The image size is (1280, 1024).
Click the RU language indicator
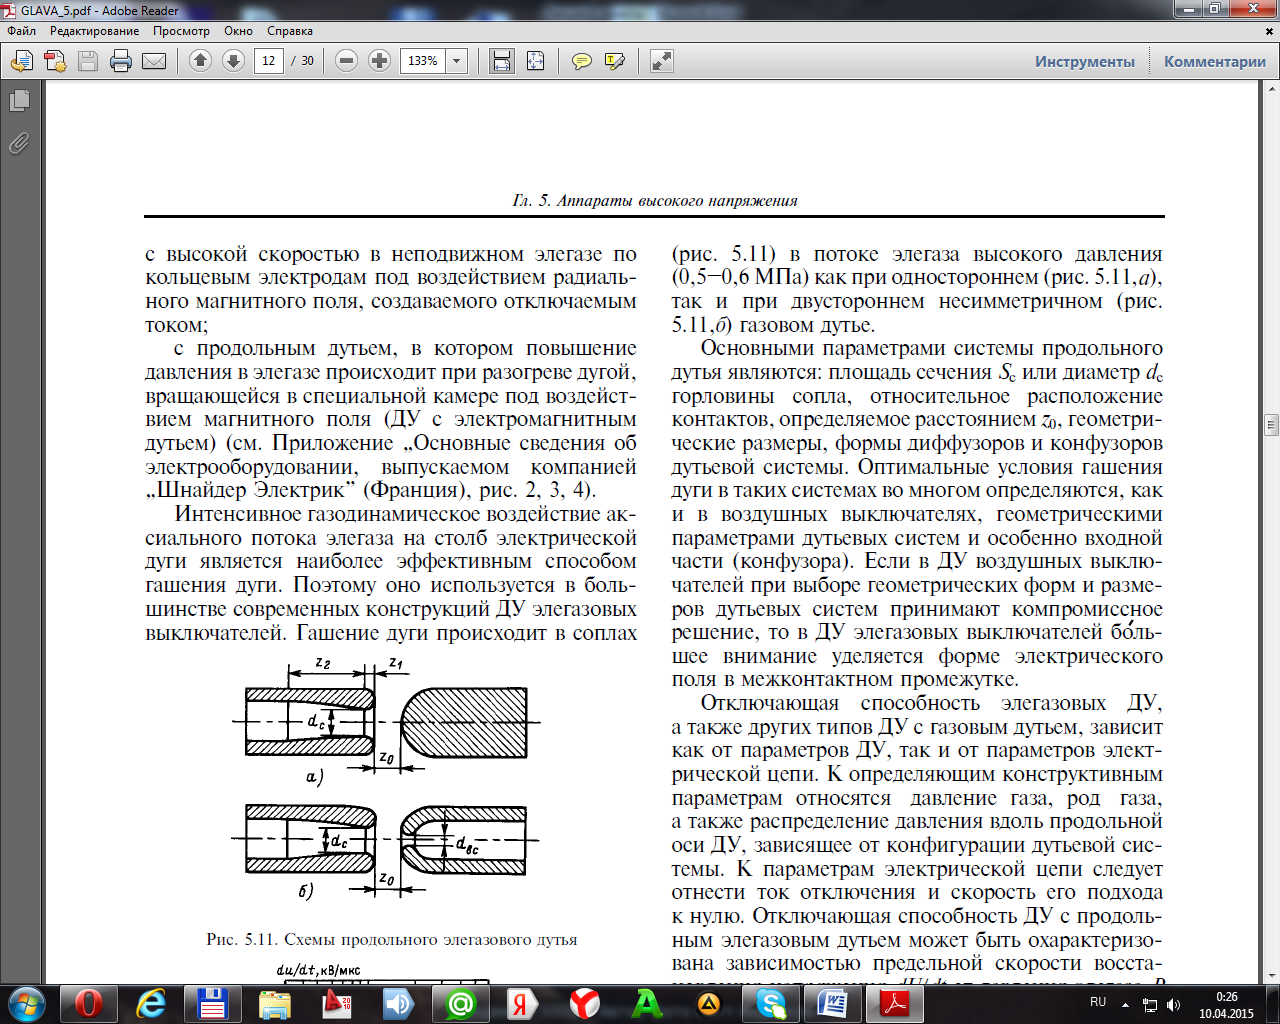[1098, 1002]
